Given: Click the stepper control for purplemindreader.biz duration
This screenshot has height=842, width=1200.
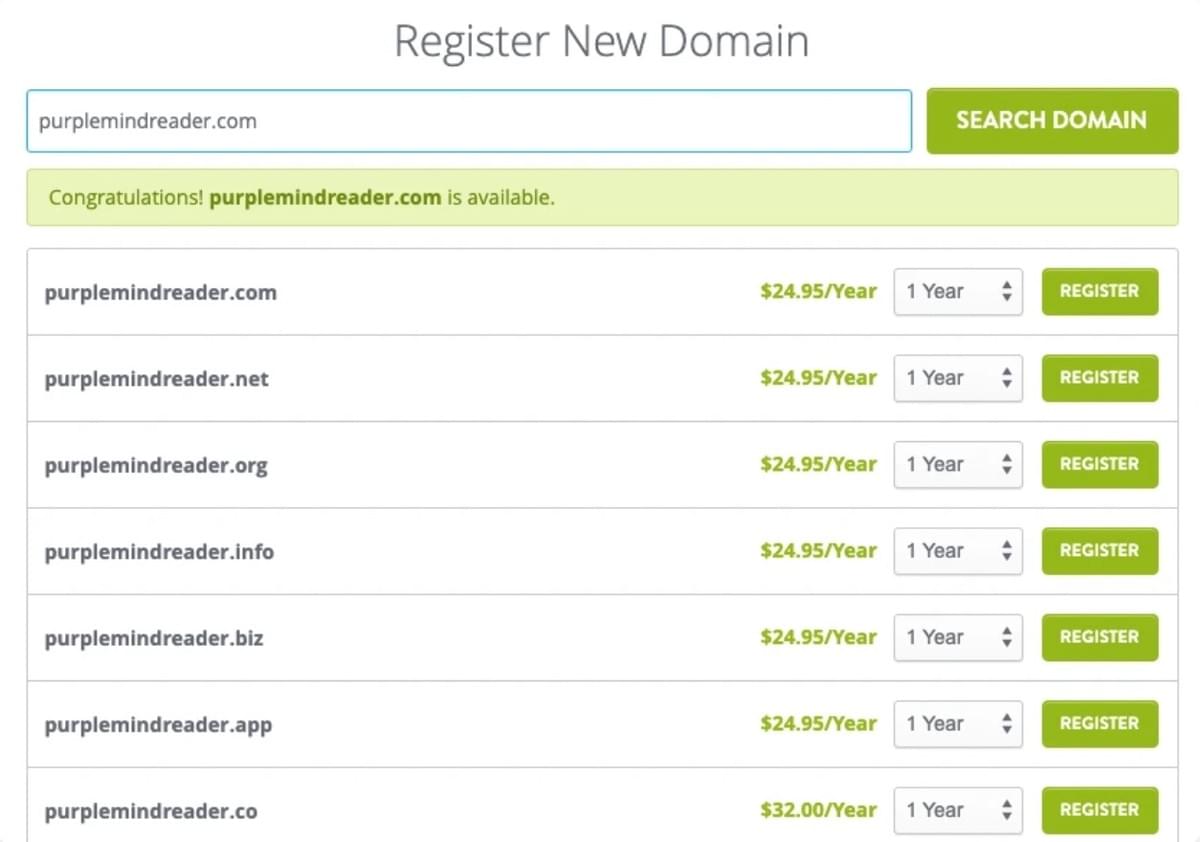Looking at the screenshot, I should click(x=1009, y=637).
